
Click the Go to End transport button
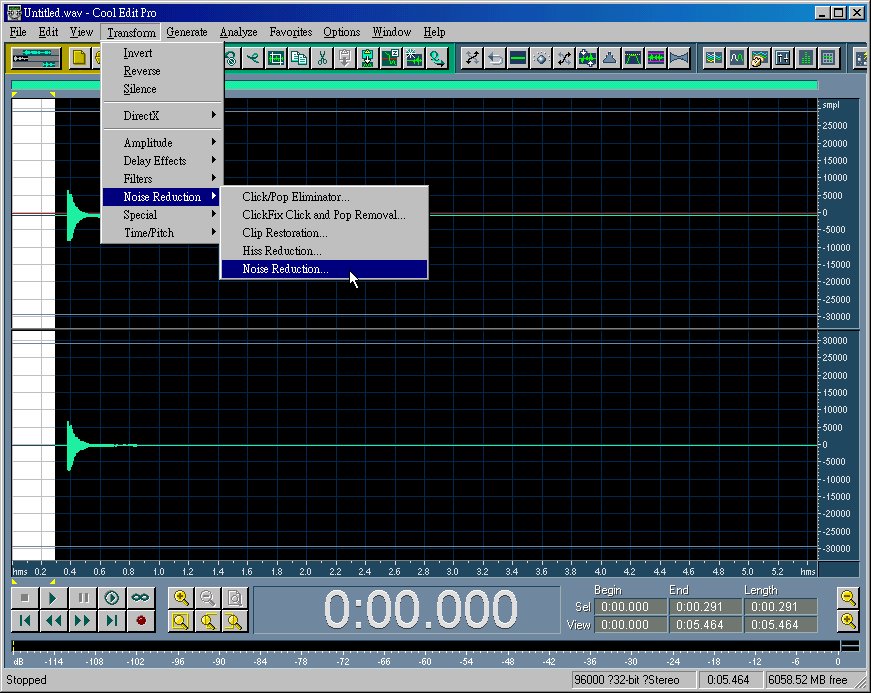tap(112, 621)
